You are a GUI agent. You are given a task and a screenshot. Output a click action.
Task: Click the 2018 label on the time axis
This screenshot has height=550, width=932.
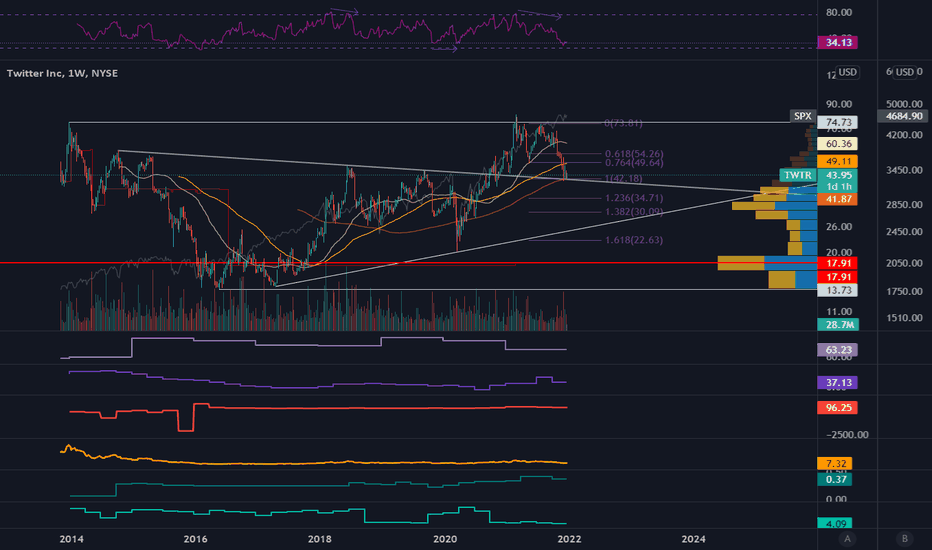(320, 539)
